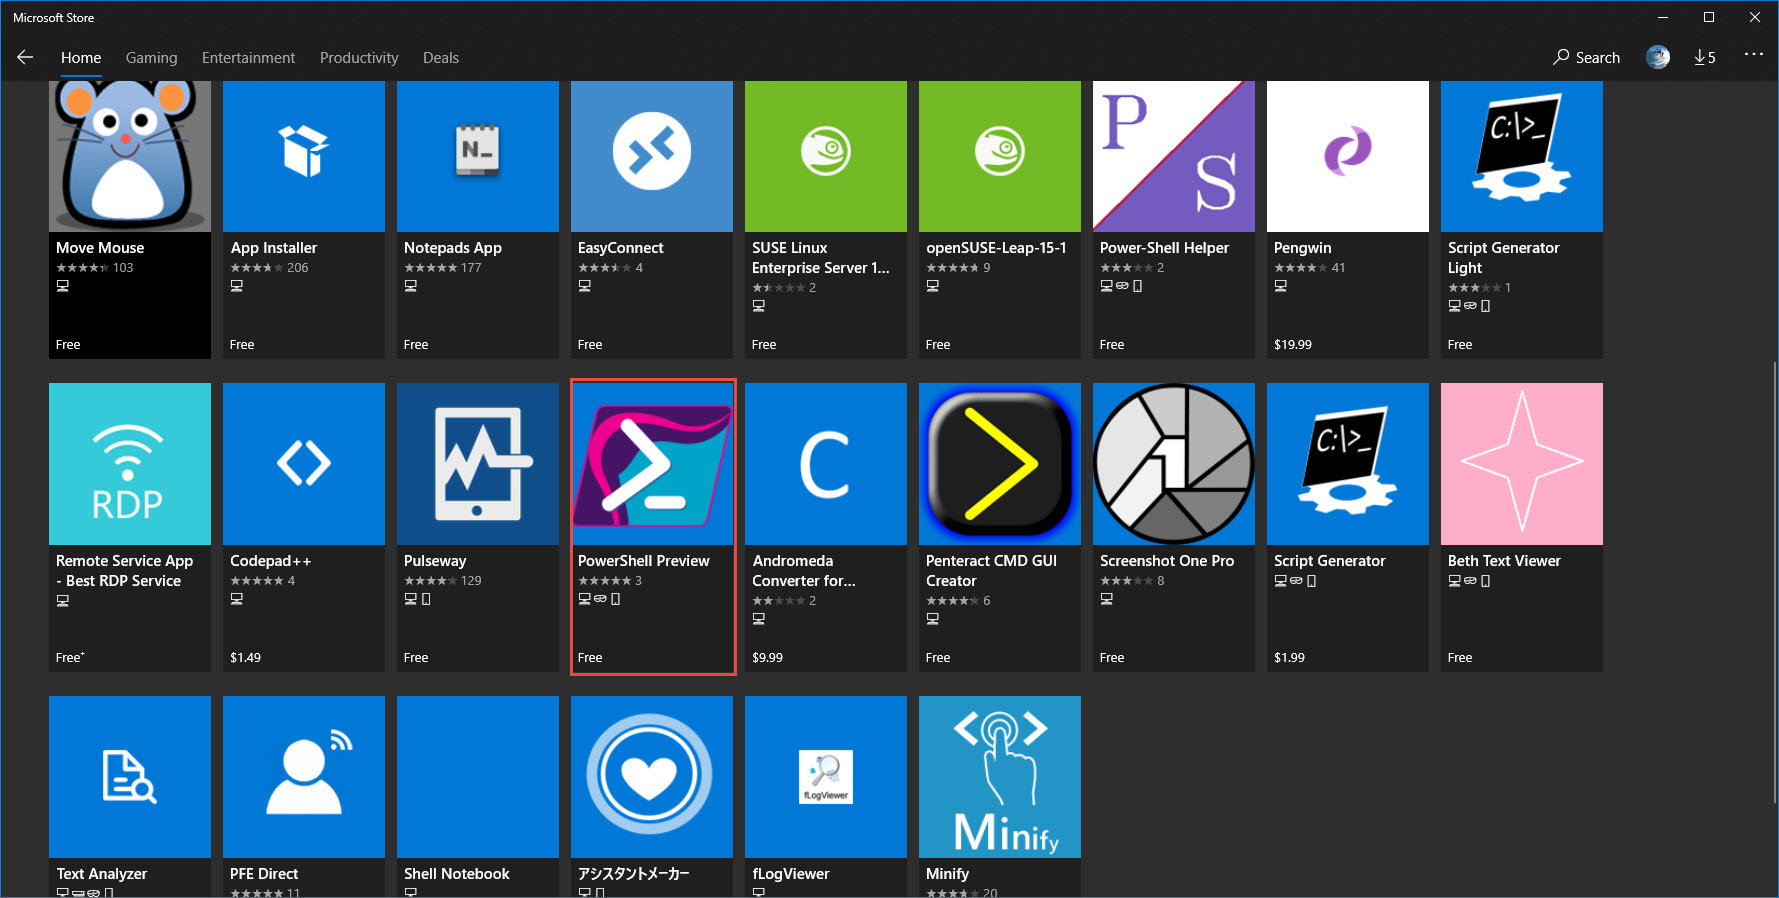Viewport: 1779px width, 898px height.
Task: Open the Script Generator Light icon
Action: point(1522,156)
